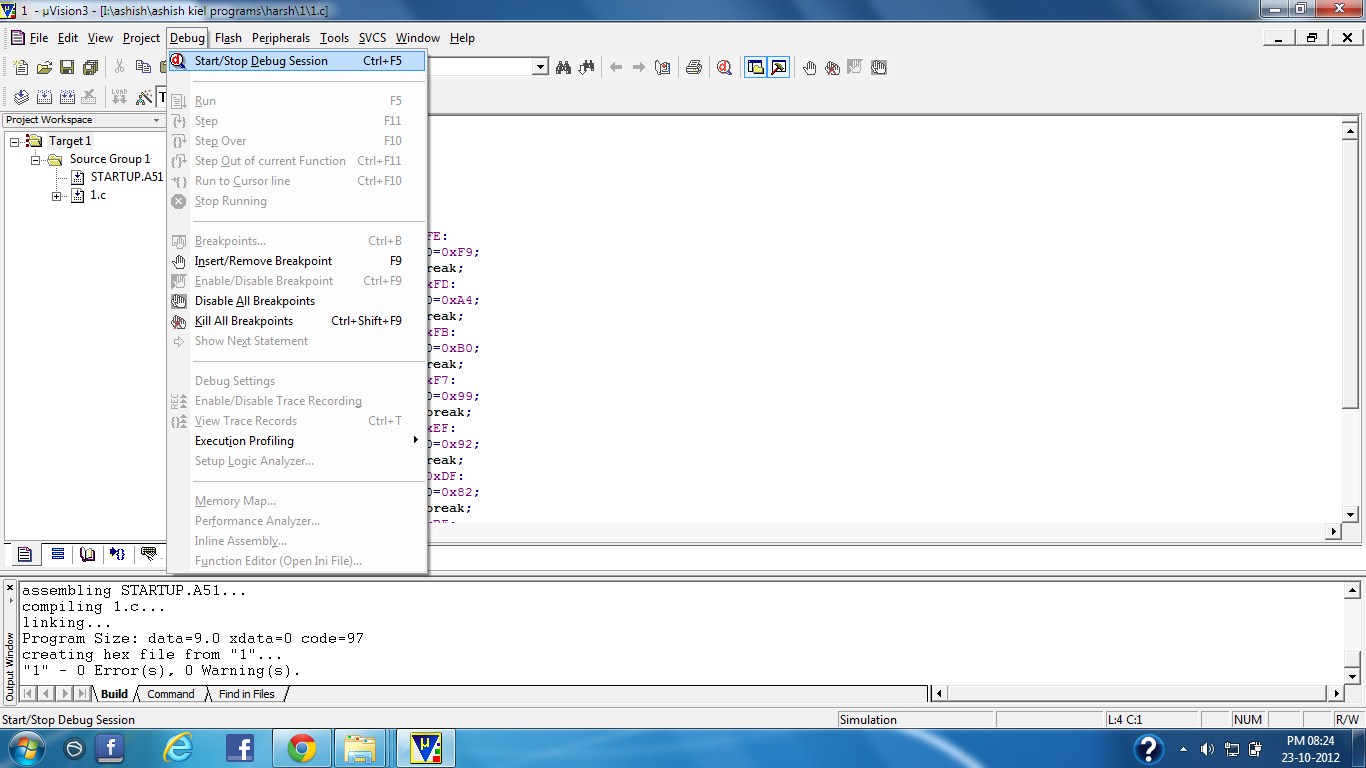This screenshot has width=1366, height=768.
Task: Select the Templates tab in Project Workspace
Action: (149, 555)
